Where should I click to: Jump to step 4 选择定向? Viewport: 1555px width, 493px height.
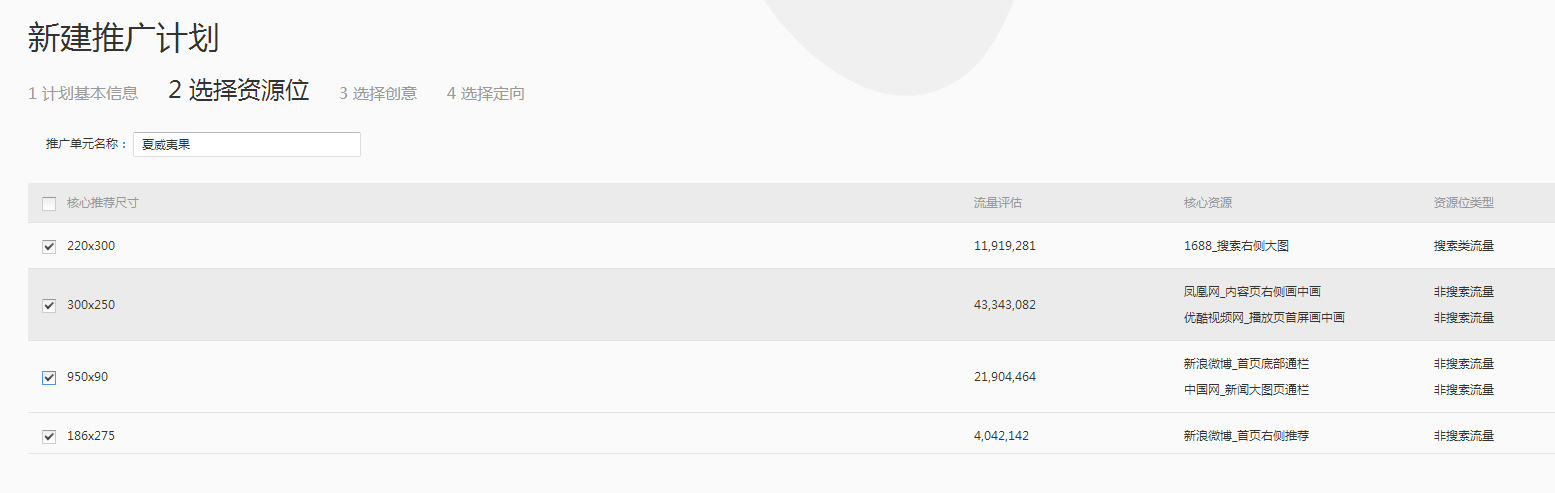click(486, 94)
